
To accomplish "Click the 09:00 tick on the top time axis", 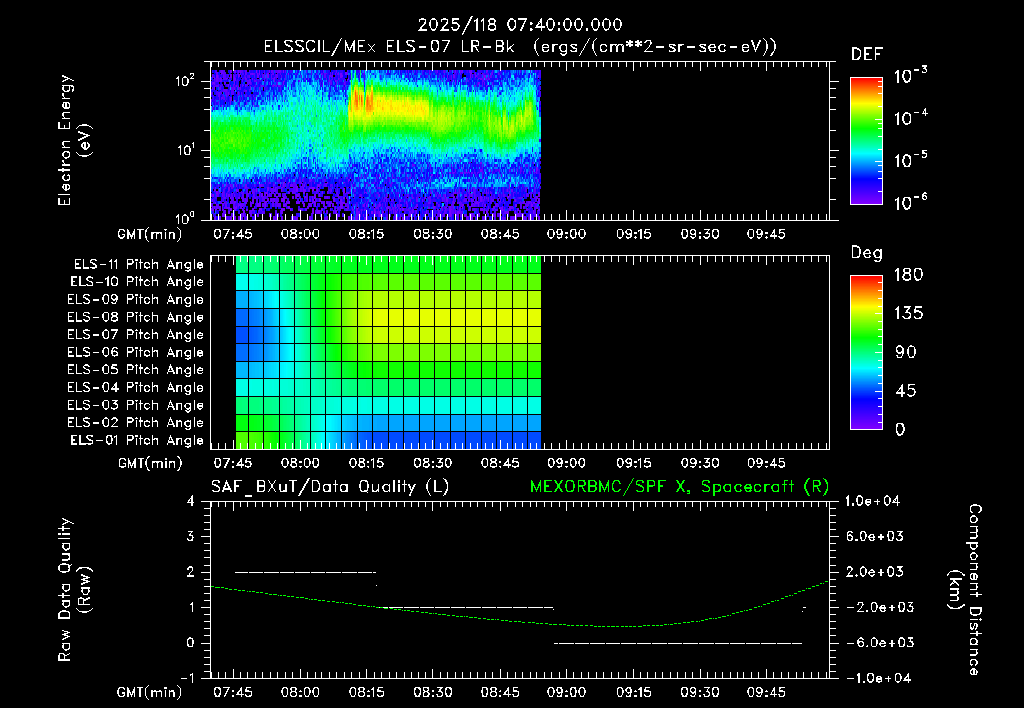I will point(566,234).
